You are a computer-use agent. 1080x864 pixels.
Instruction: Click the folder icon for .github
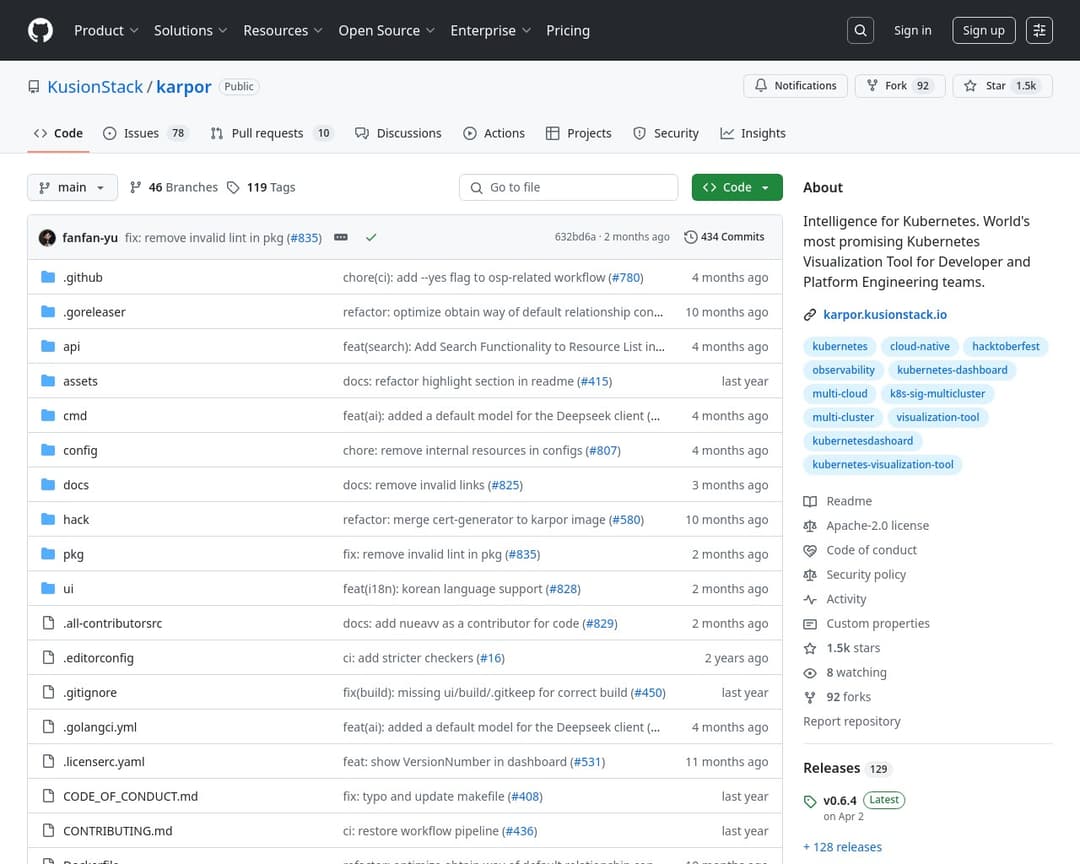pos(48,277)
